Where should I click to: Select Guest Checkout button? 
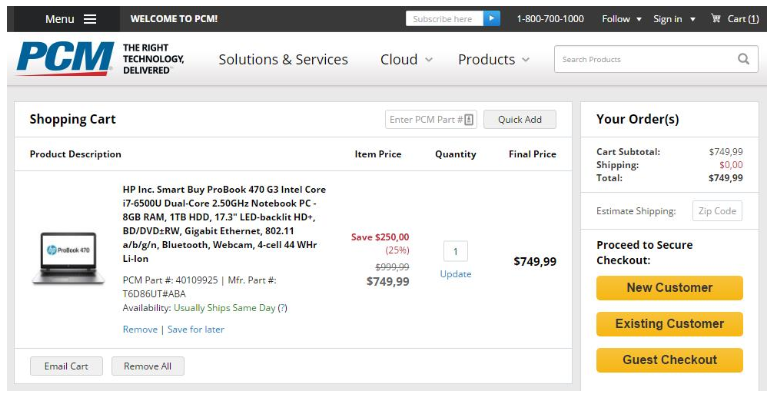tap(669, 360)
